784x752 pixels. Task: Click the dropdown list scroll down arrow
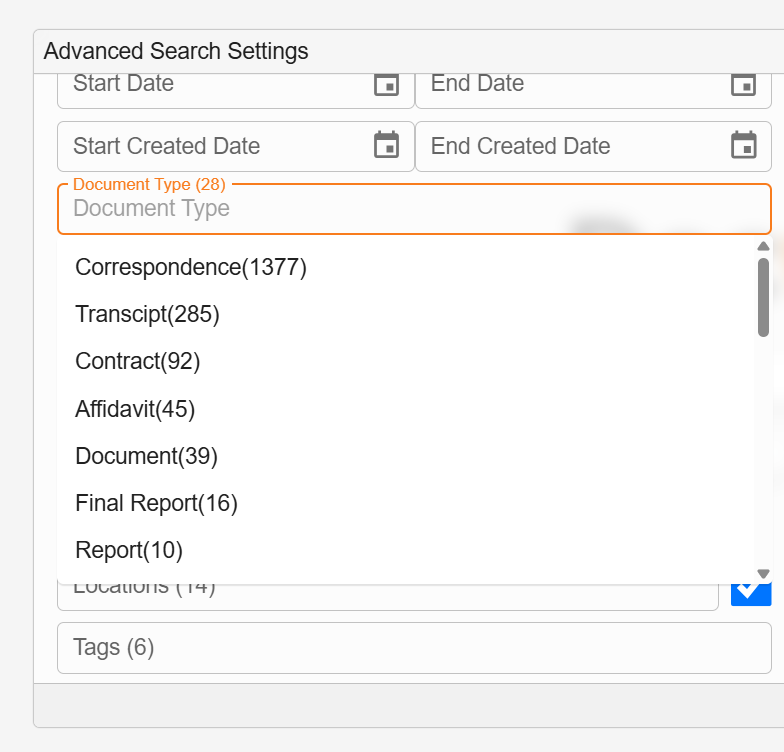click(763, 574)
